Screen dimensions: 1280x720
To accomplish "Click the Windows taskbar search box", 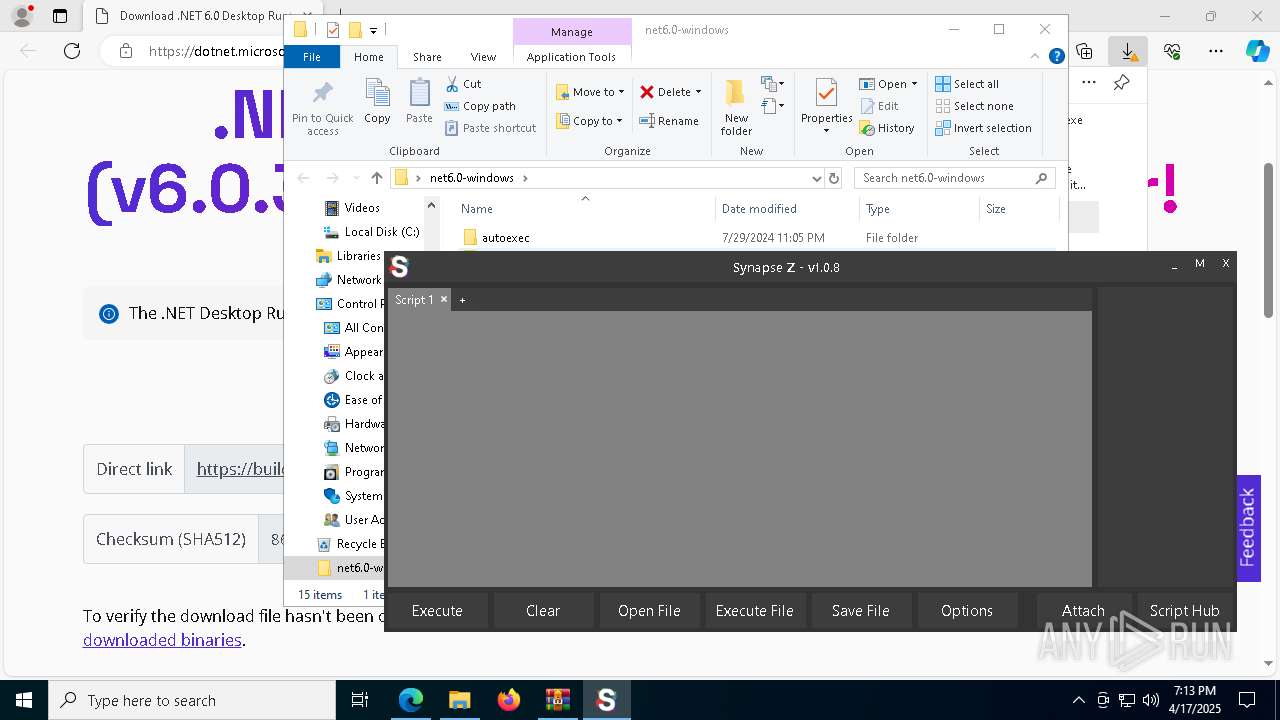I will [192, 700].
